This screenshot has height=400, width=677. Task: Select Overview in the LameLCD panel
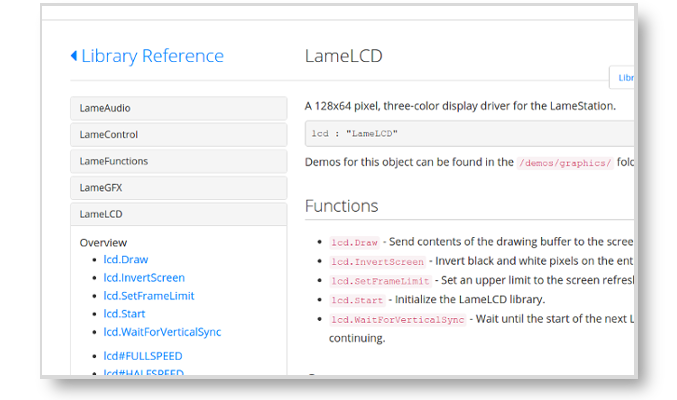[x=103, y=243]
